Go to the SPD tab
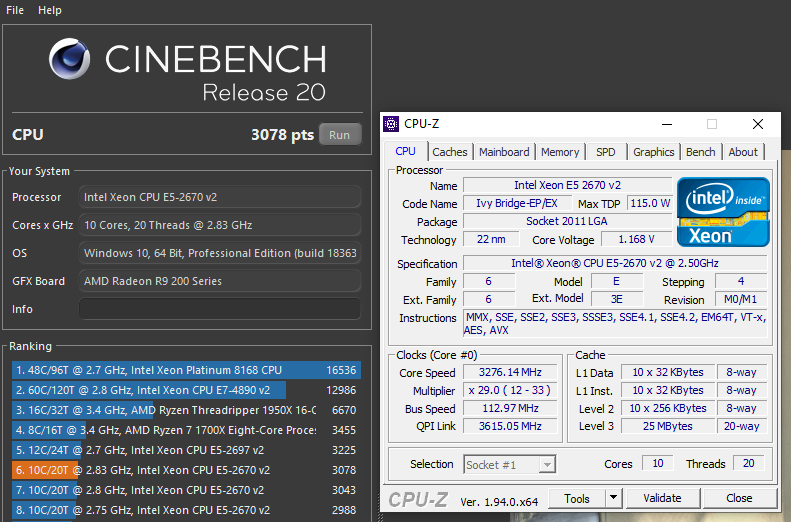791x522 pixels. click(606, 152)
